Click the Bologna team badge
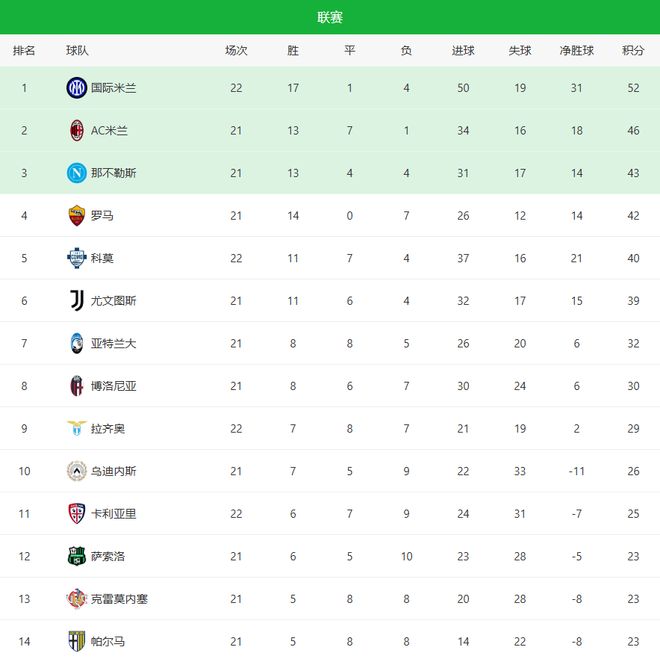 tap(77, 386)
